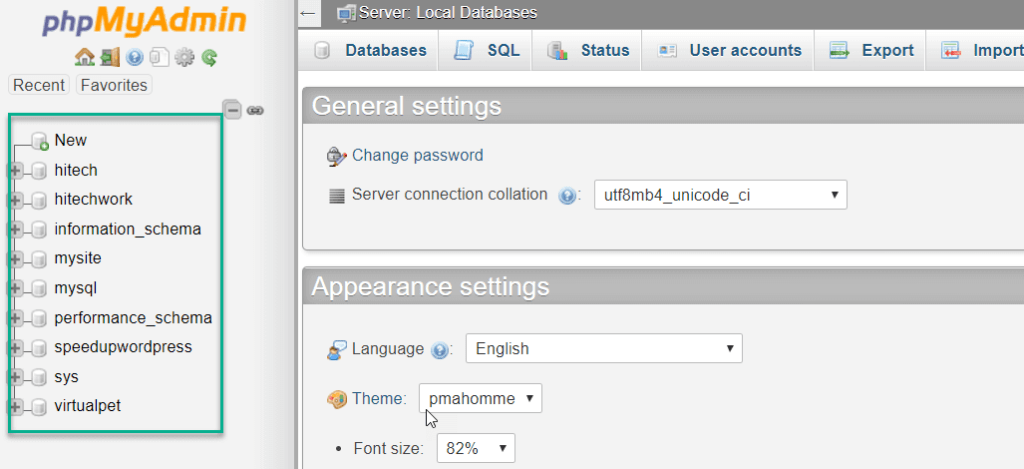This screenshot has height=469, width=1024.
Task: Switch to the Status tab
Action: click(x=588, y=50)
